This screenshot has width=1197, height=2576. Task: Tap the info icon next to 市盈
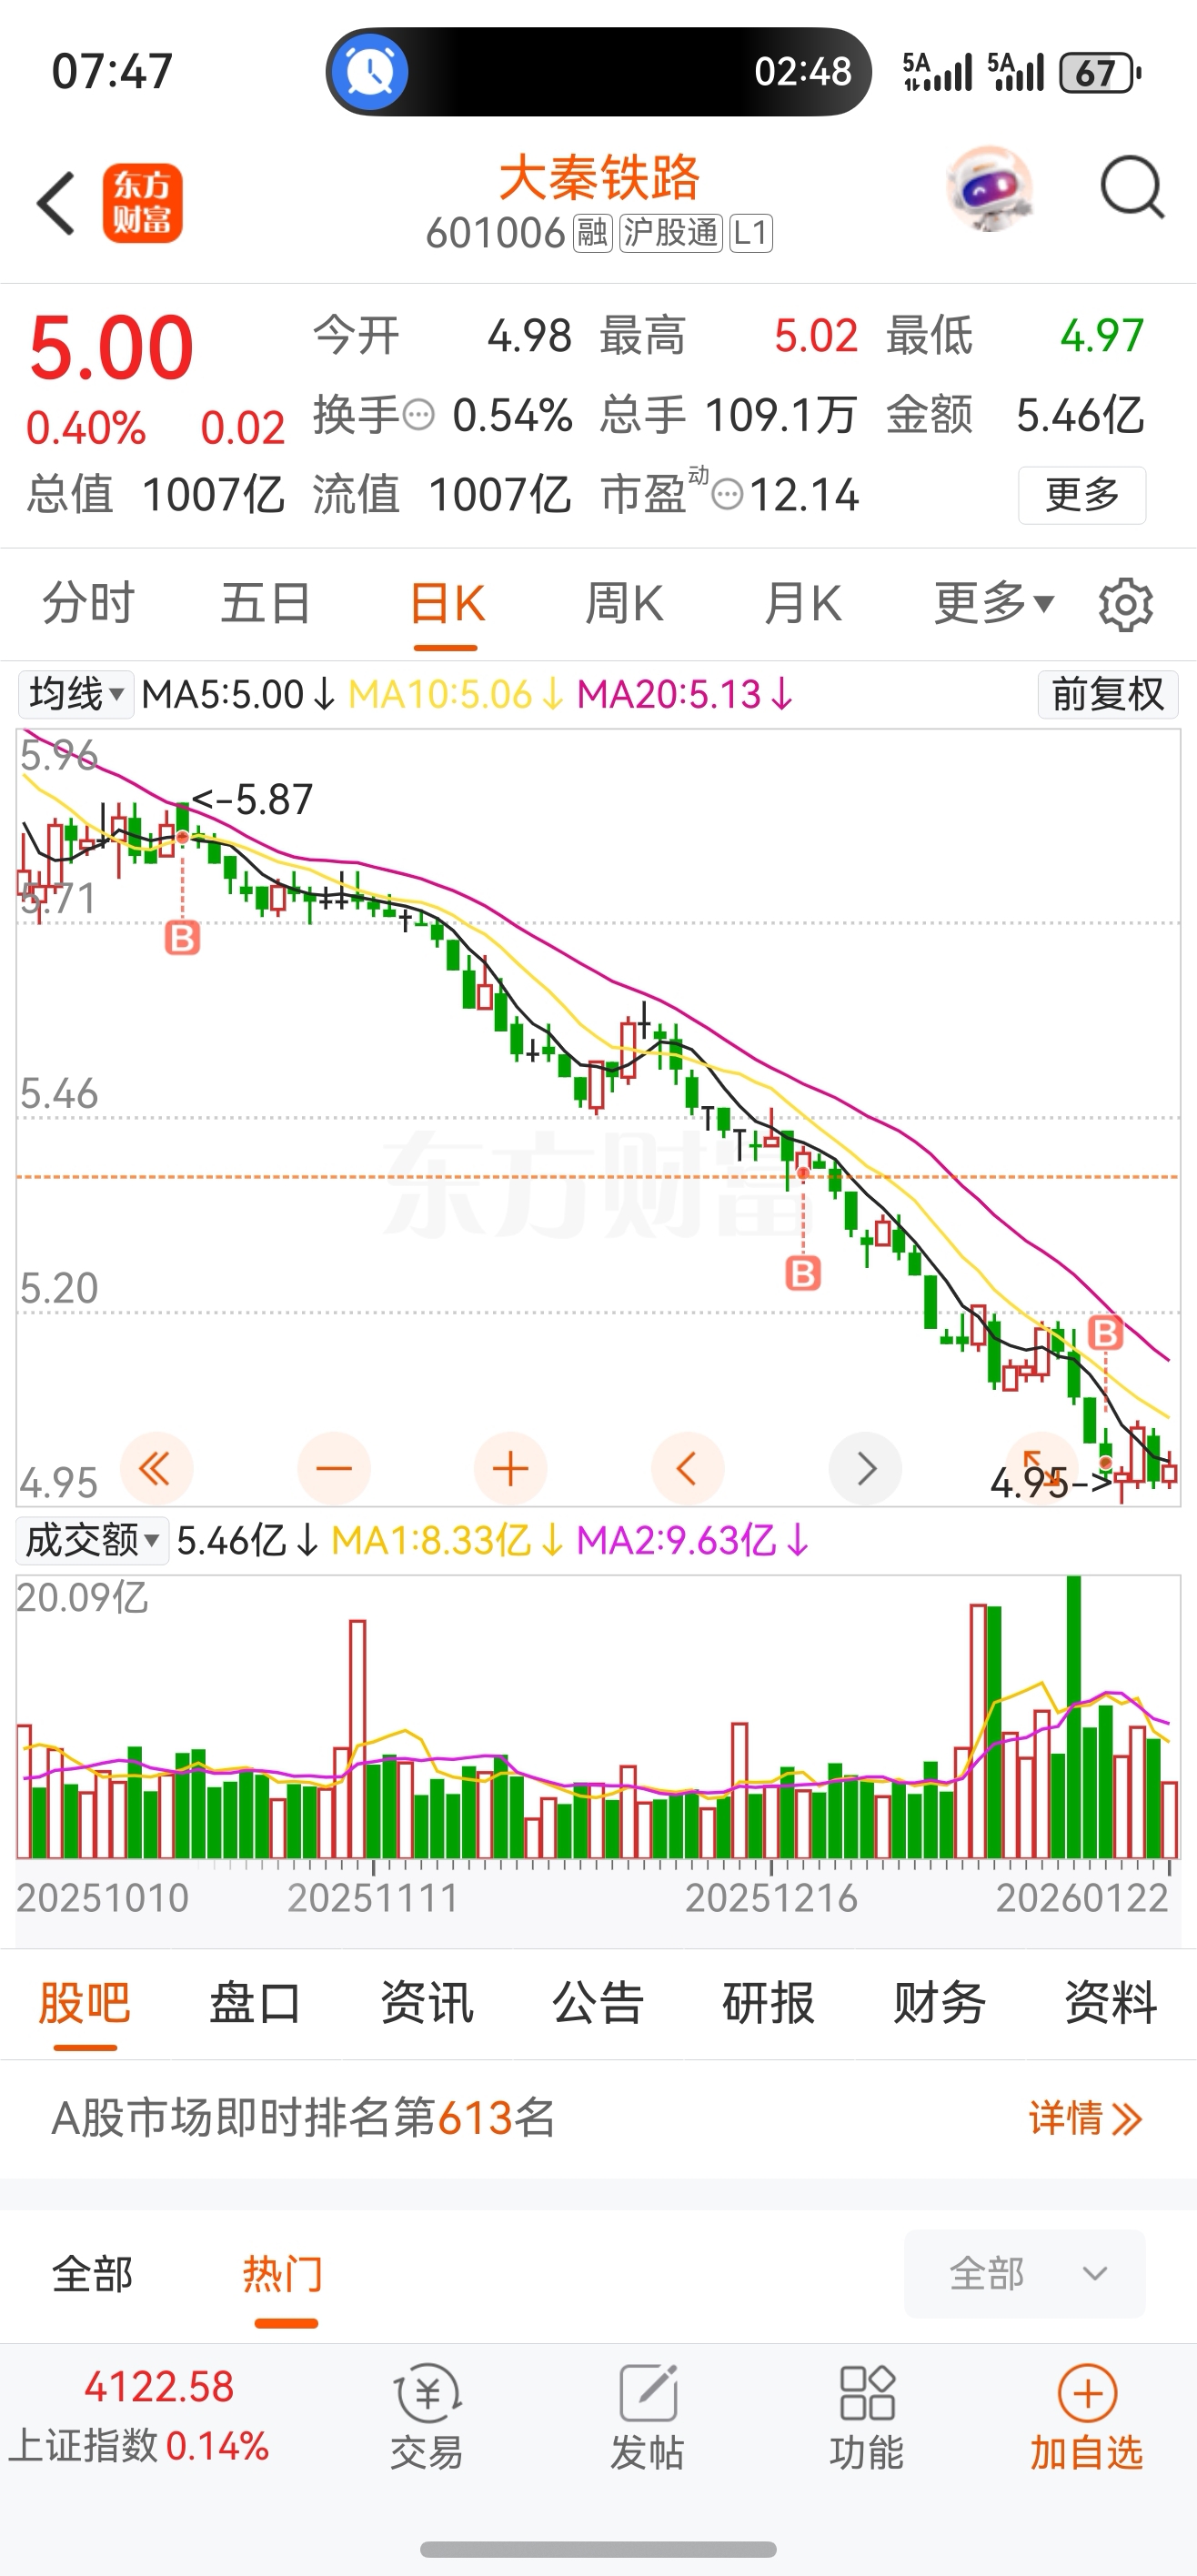(727, 494)
